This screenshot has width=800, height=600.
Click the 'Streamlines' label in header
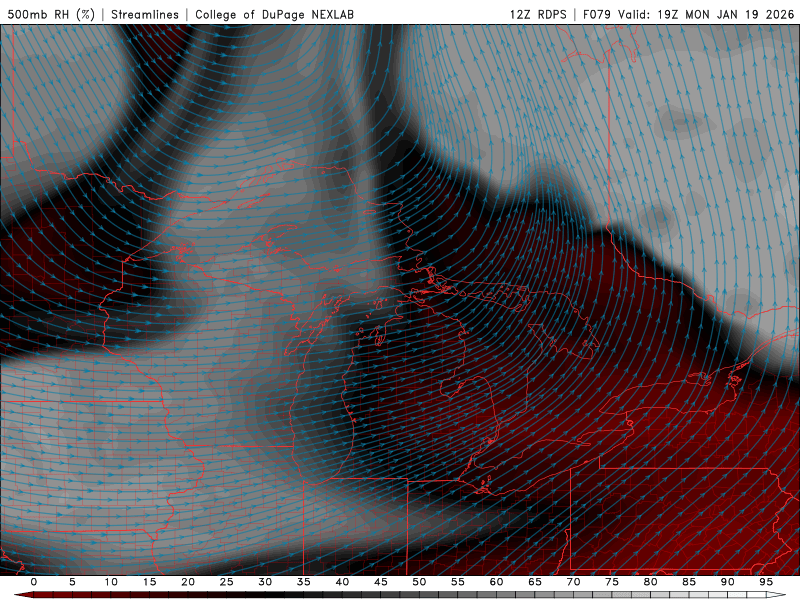[145, 14]
